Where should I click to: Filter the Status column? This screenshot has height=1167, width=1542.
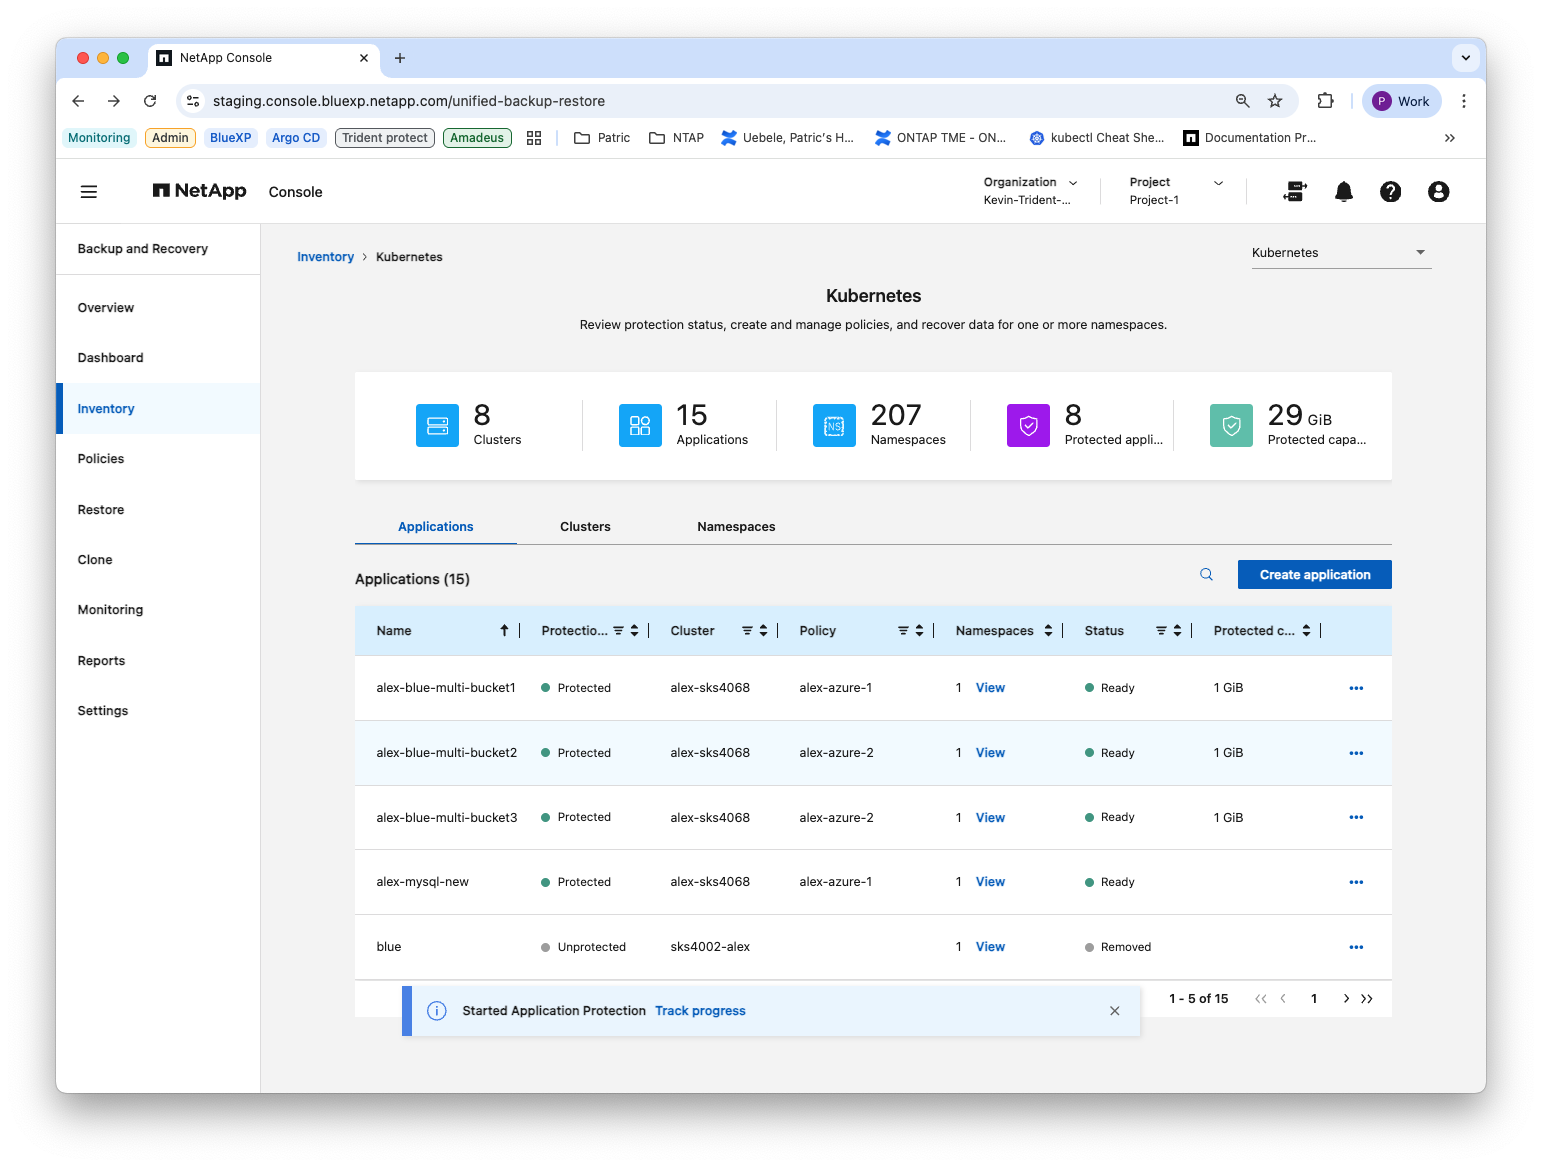[1161, 631]
